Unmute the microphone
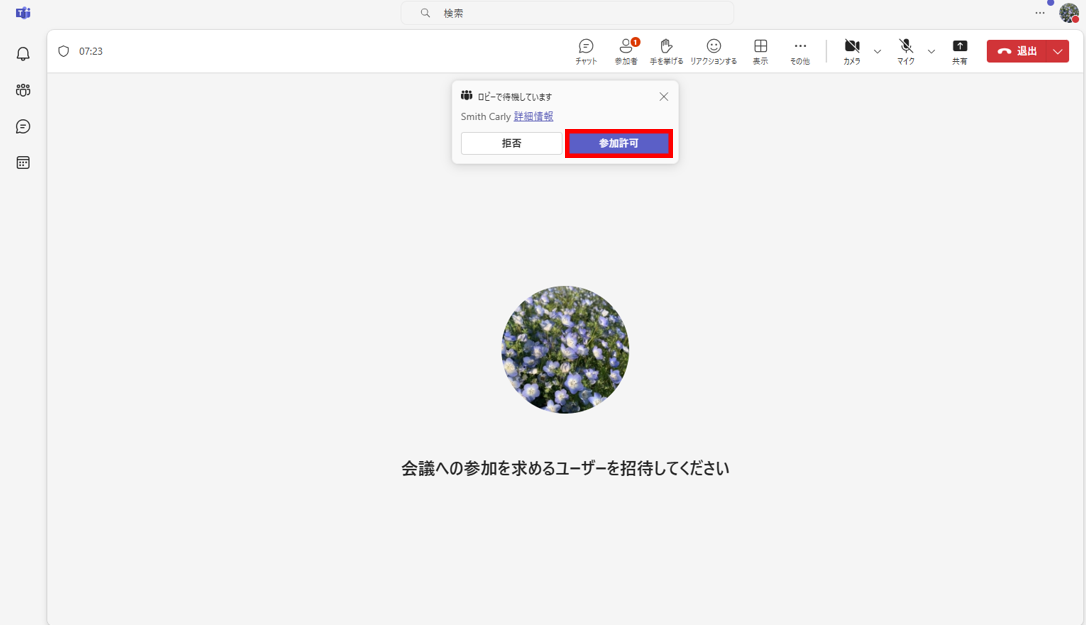 click(x=906, y=50)
